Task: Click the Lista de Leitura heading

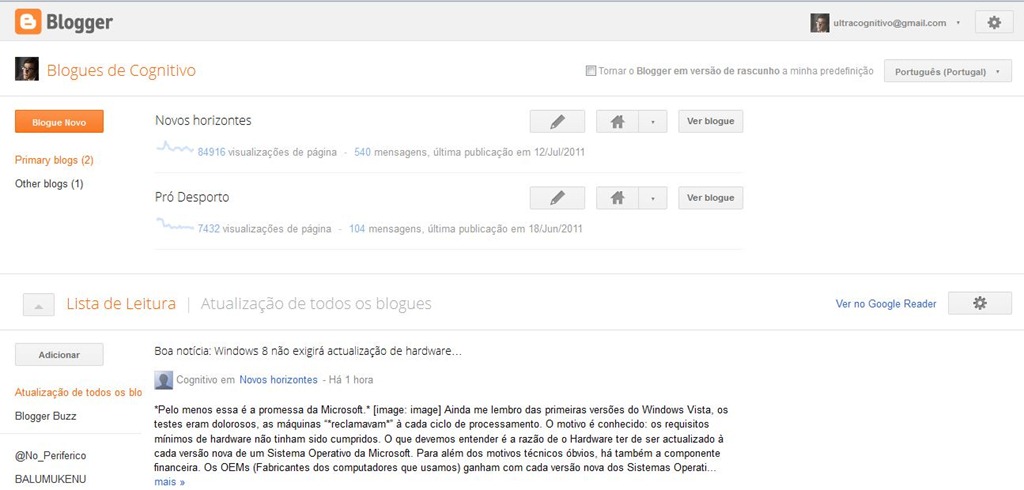Action: pyautogui.click(x=121, y=304)
